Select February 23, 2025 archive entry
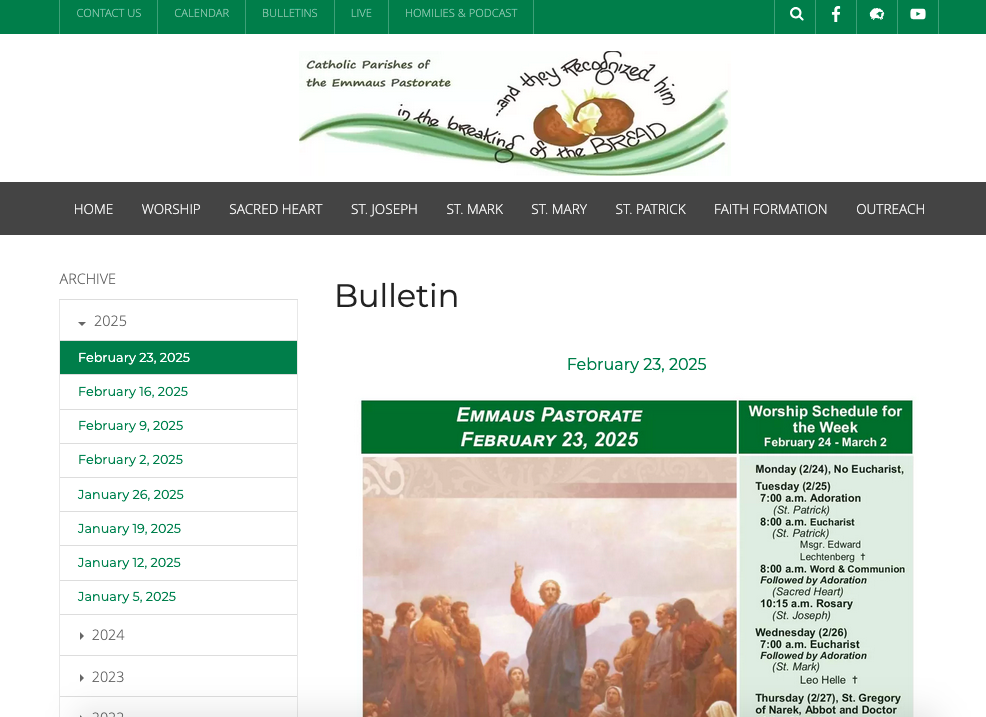Image resolution: width=986 pixels, height=717 pixels. tap(178, 357)
